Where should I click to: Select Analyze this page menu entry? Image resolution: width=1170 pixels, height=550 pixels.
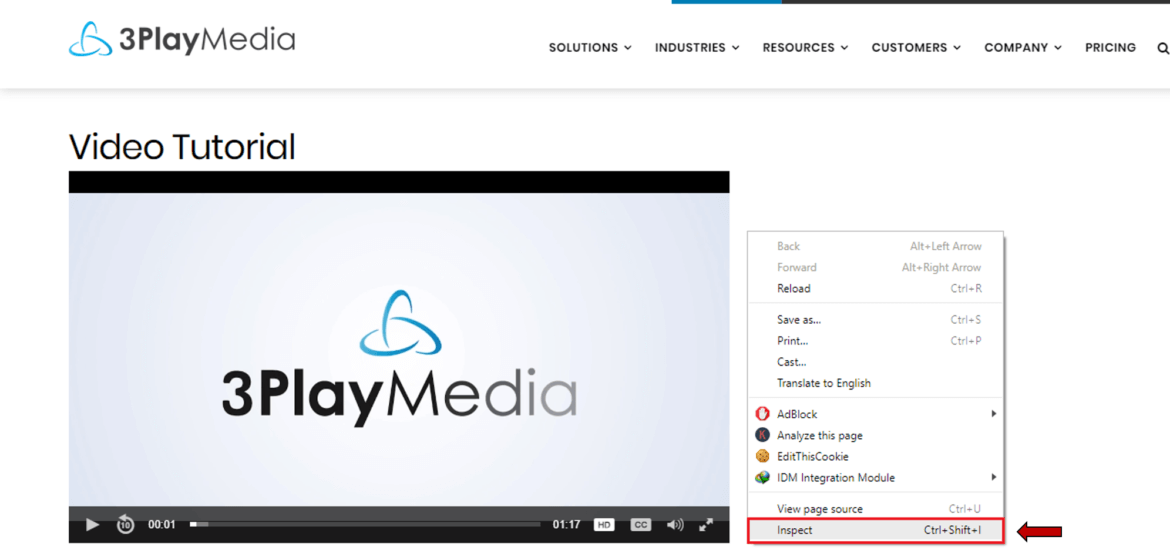pos(876,435)
